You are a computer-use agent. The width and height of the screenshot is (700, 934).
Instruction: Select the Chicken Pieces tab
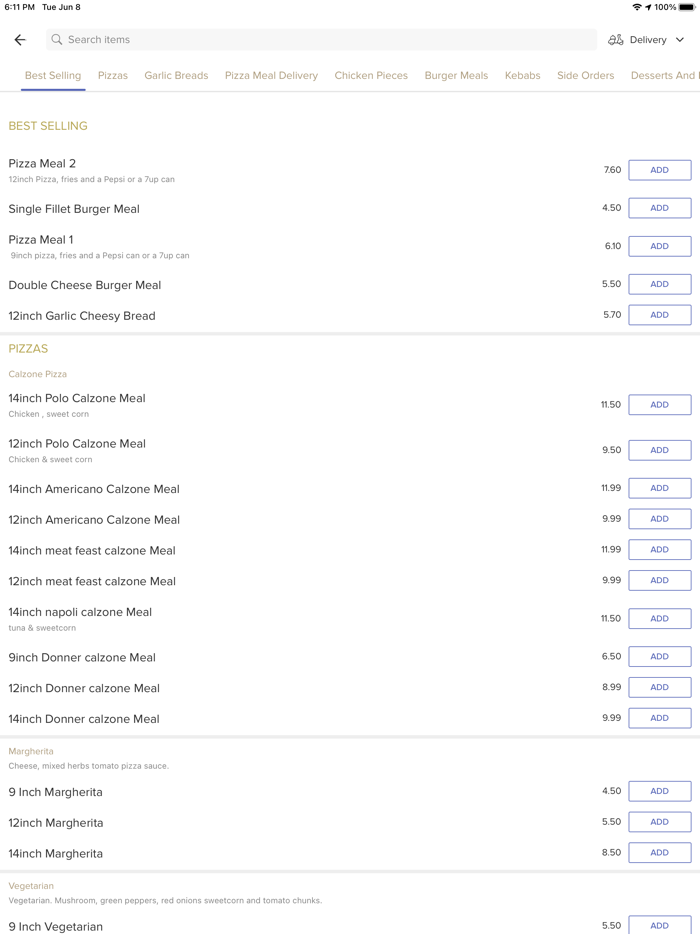pos(371,75)
